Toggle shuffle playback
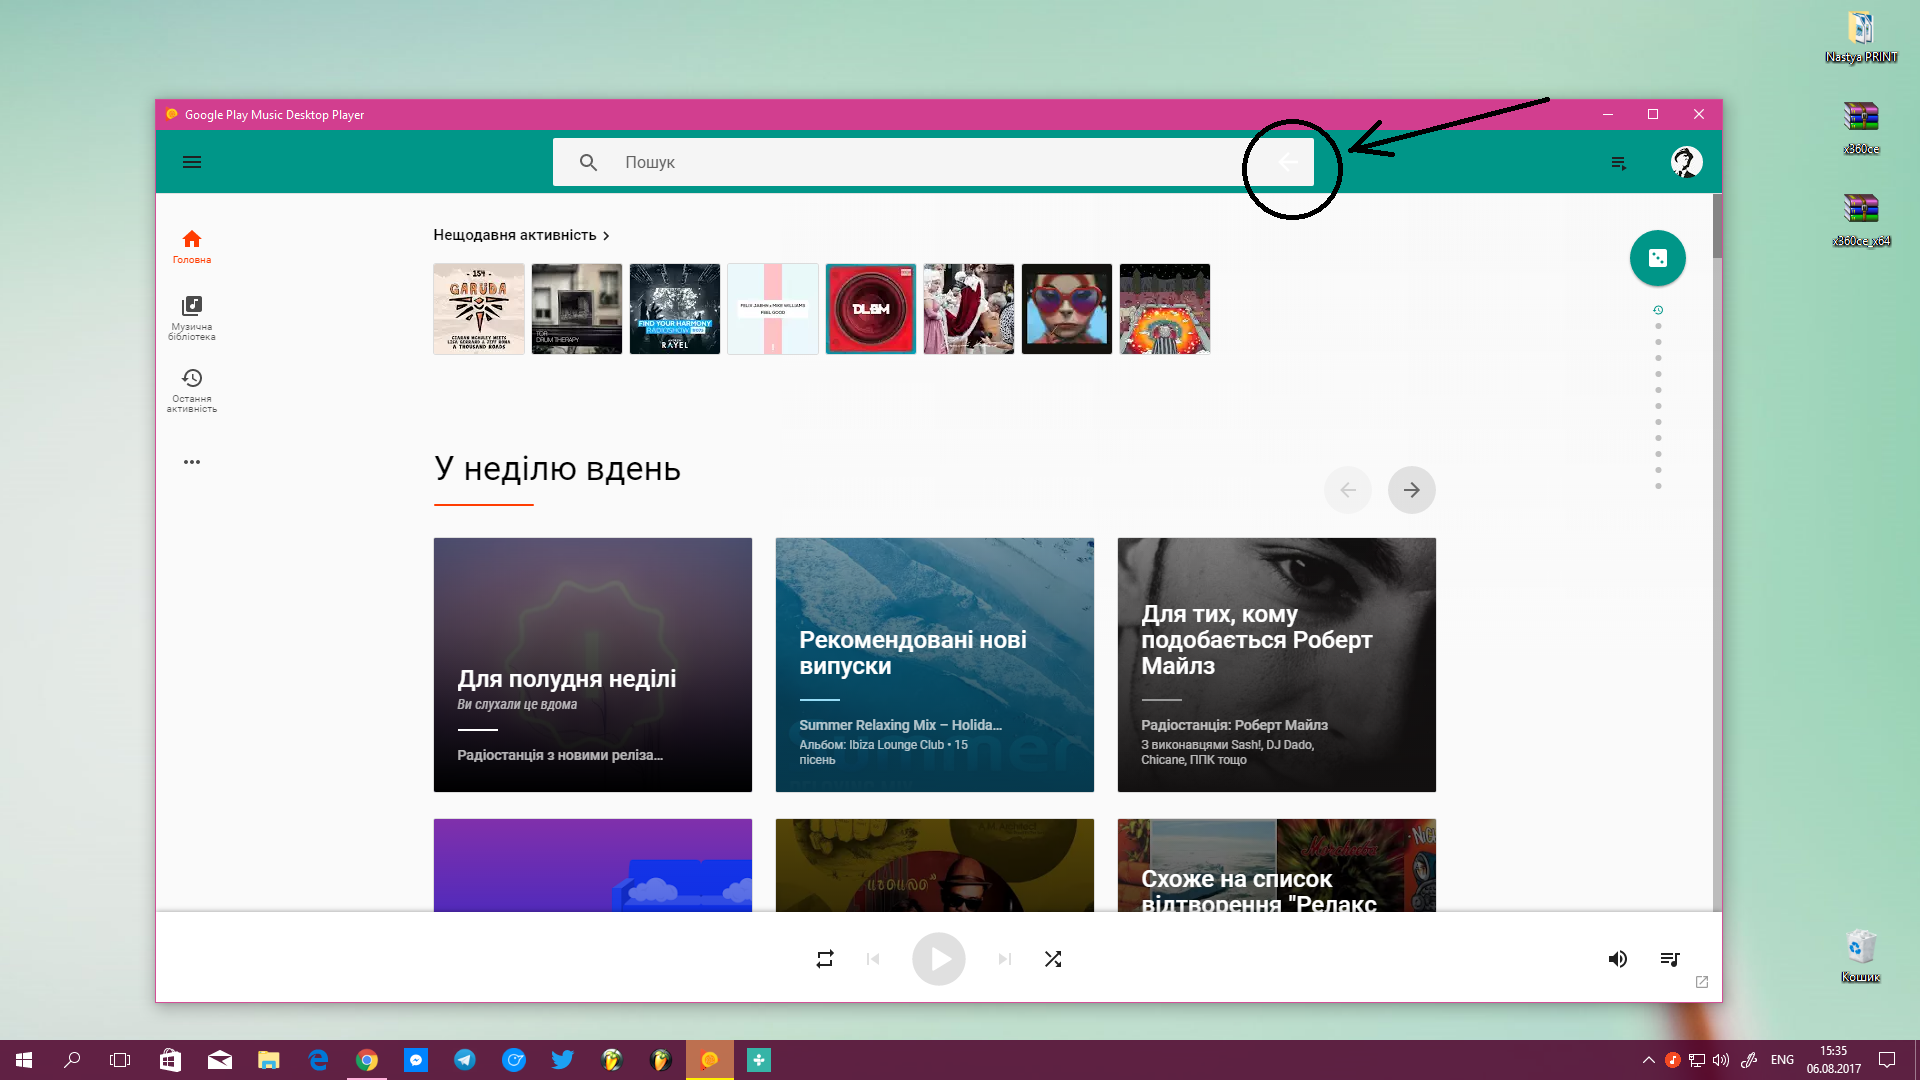Viewport: 1920px width, 1080px height. coord(1053,959)
